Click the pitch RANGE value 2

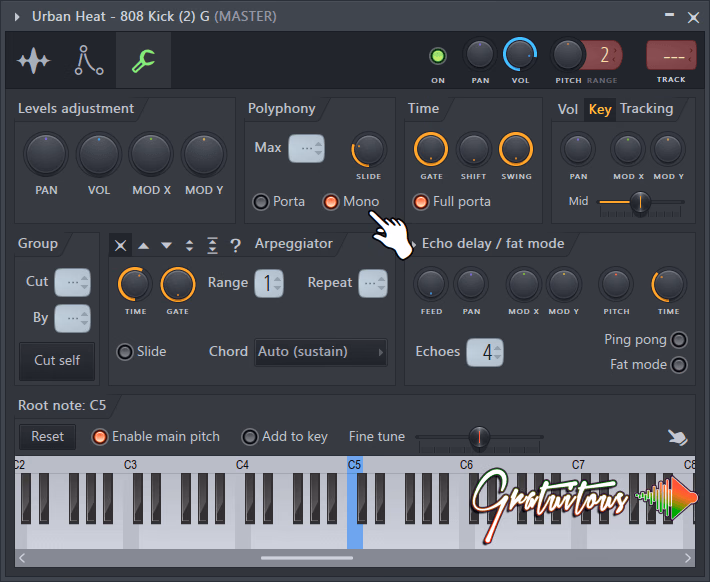604,55
